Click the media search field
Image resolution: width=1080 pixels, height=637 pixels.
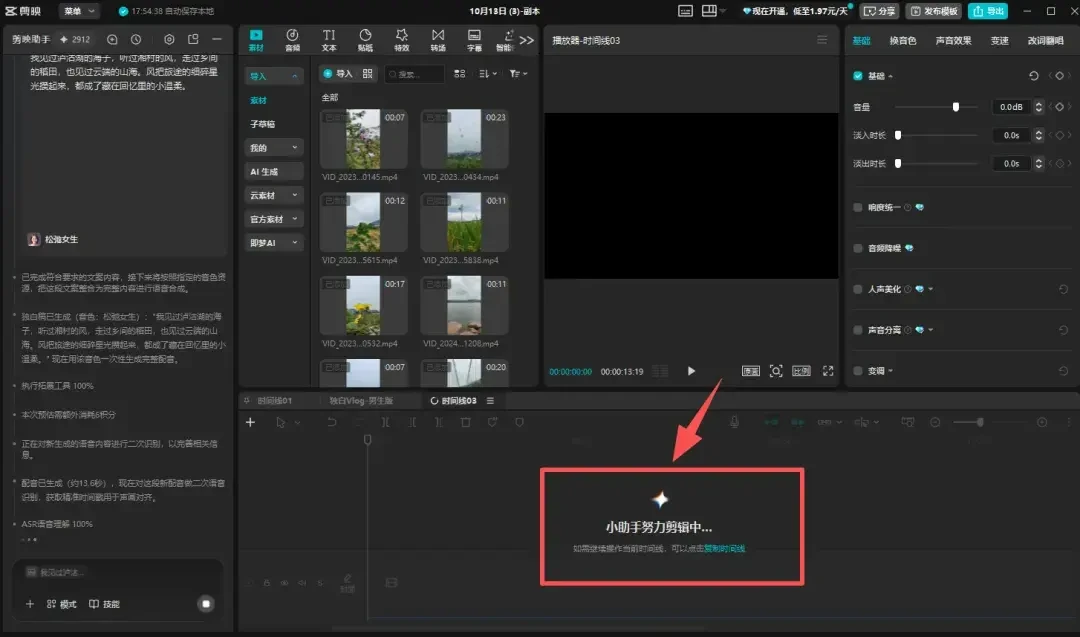coord(415,74)
